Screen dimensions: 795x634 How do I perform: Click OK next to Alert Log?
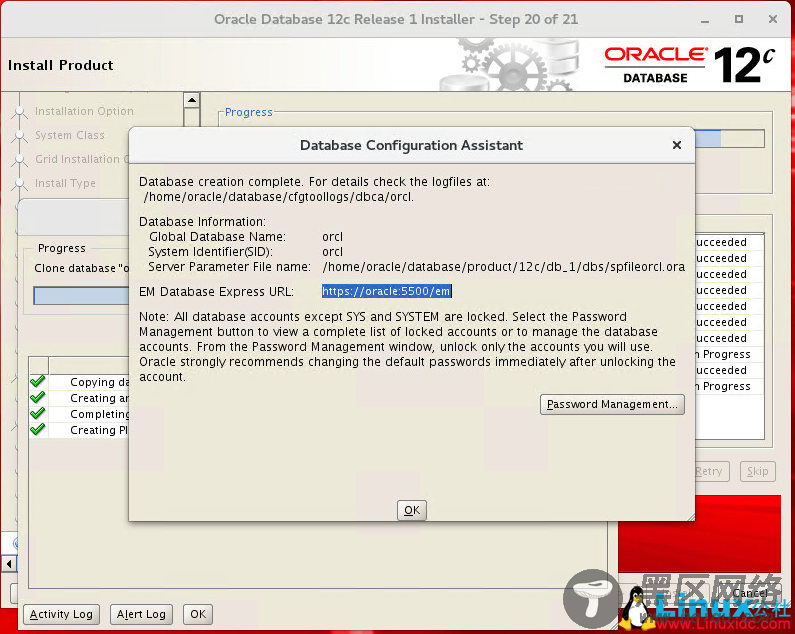pos(198,614)
